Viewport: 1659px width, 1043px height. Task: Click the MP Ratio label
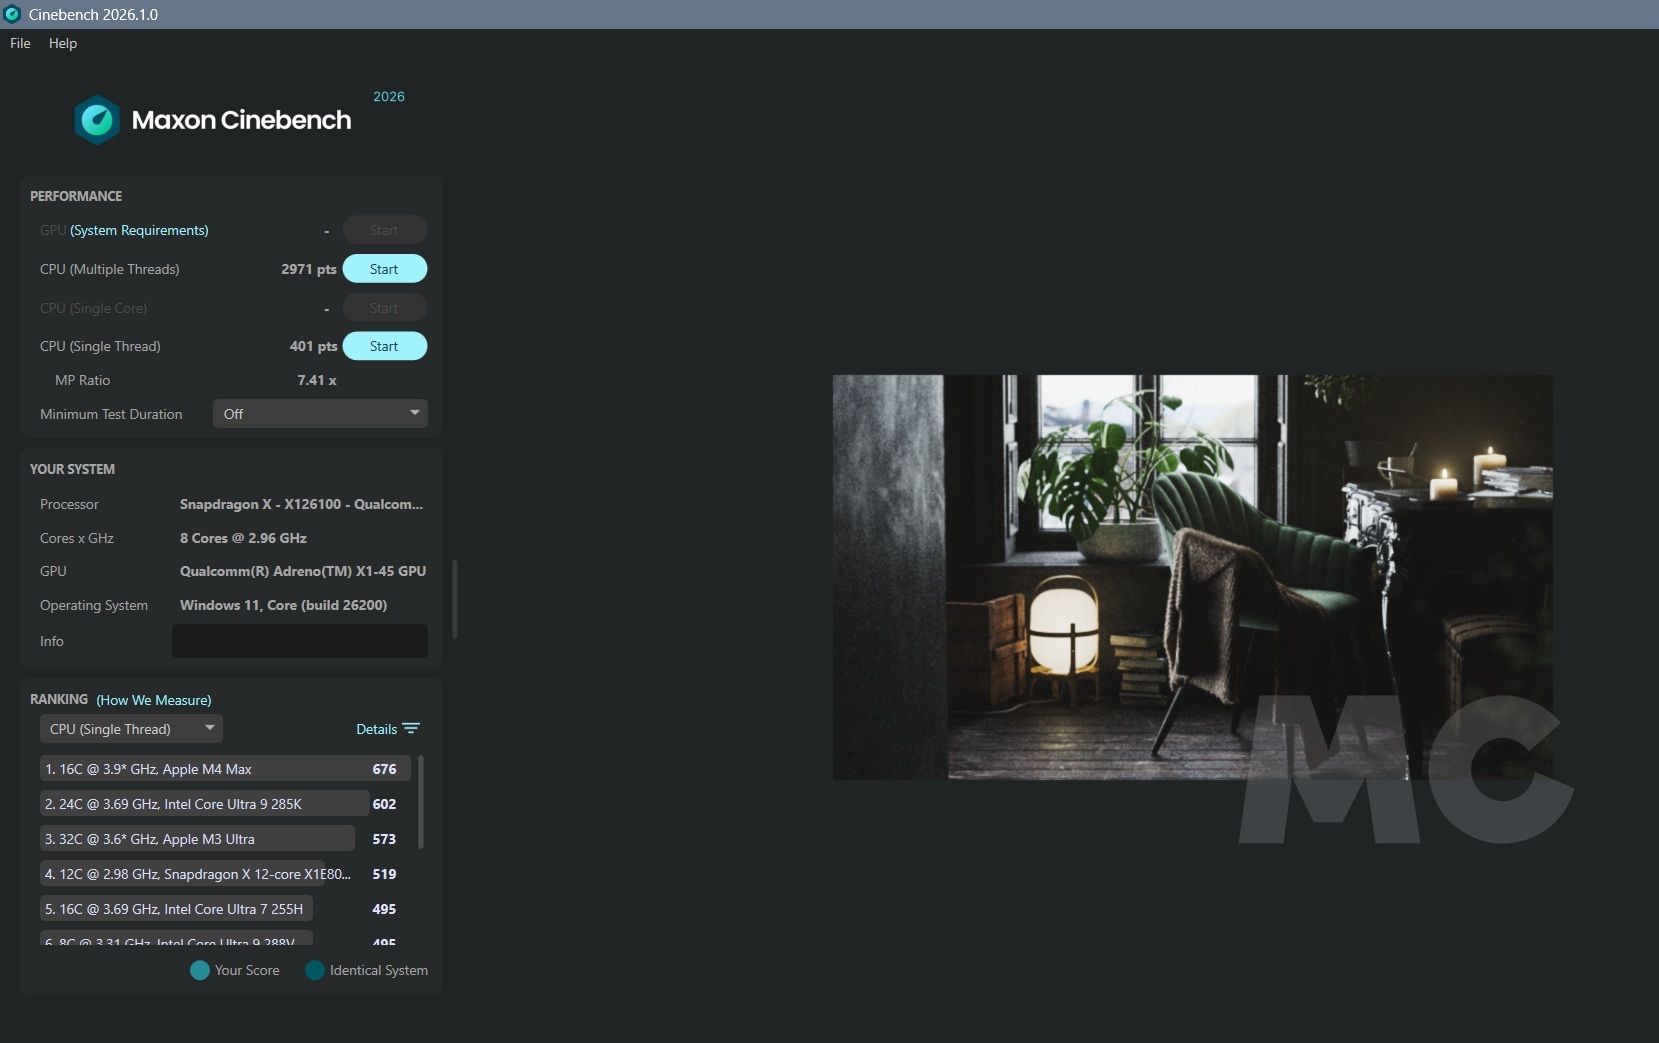pyautogui.click(x=82, y=380)
